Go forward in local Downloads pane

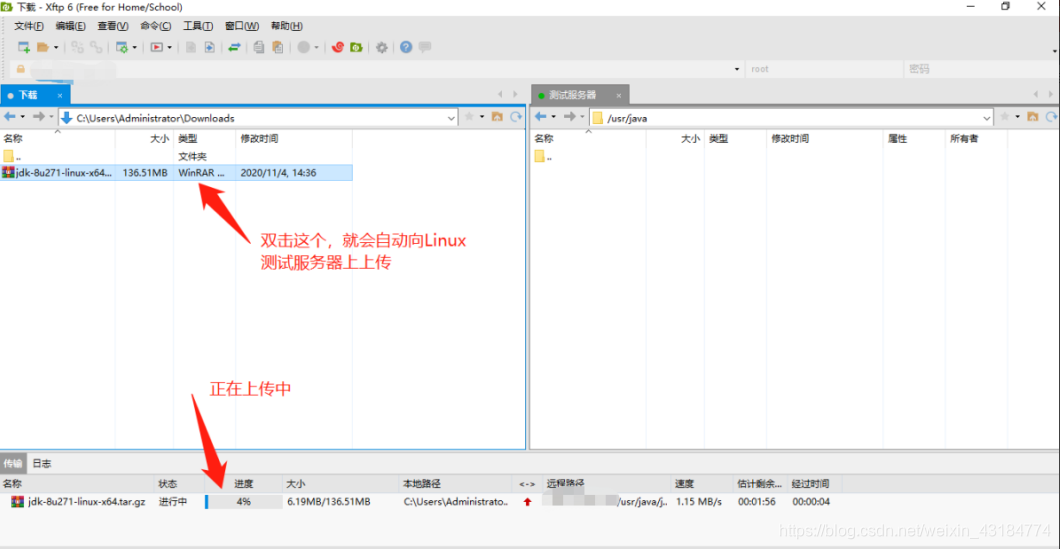point(39,117)
